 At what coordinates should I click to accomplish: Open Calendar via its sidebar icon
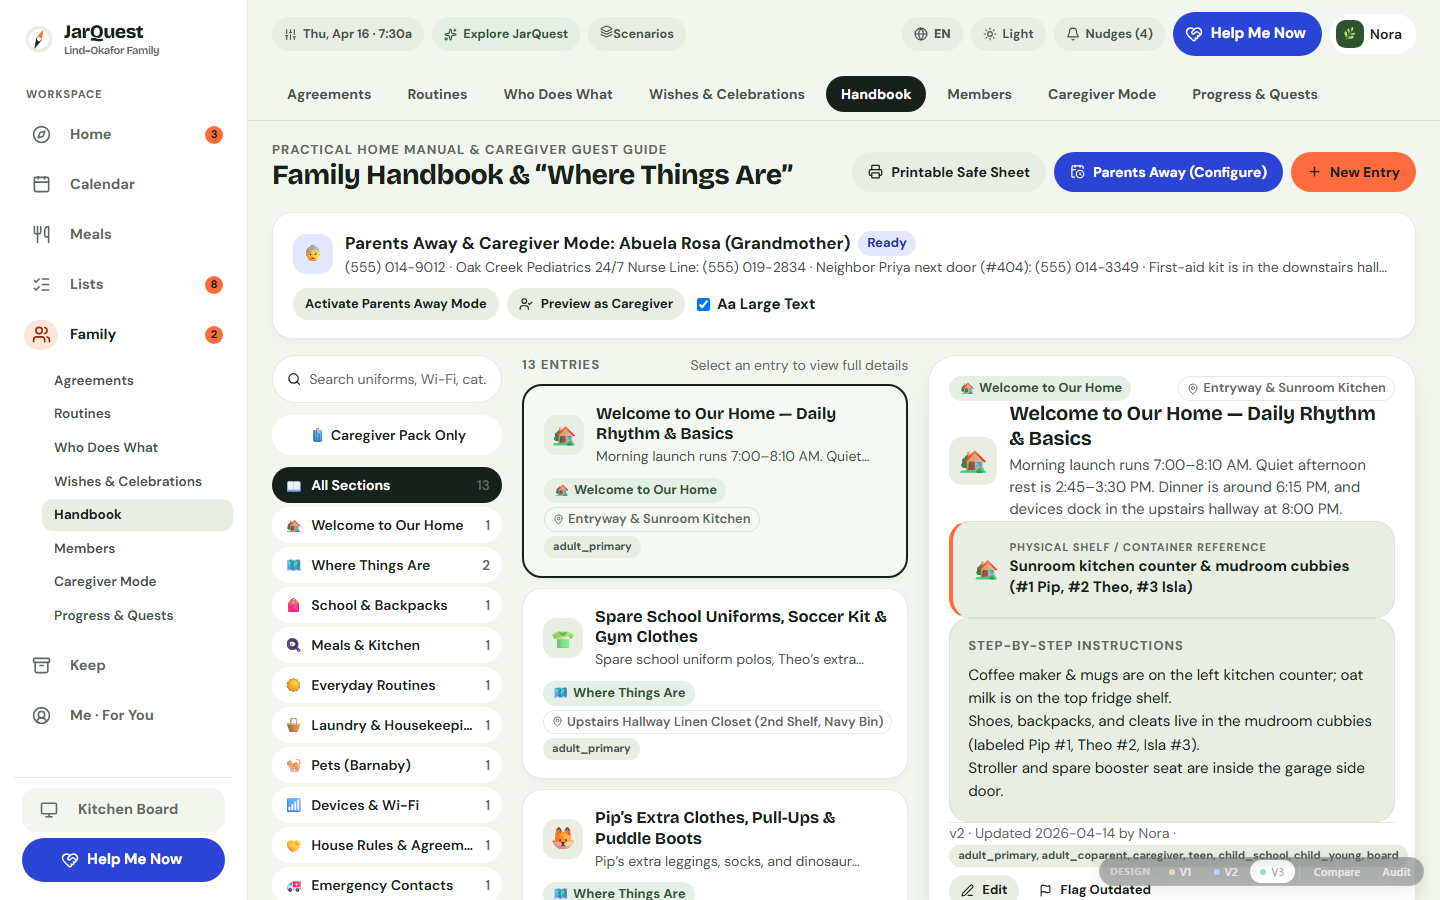tap(41, 184)
